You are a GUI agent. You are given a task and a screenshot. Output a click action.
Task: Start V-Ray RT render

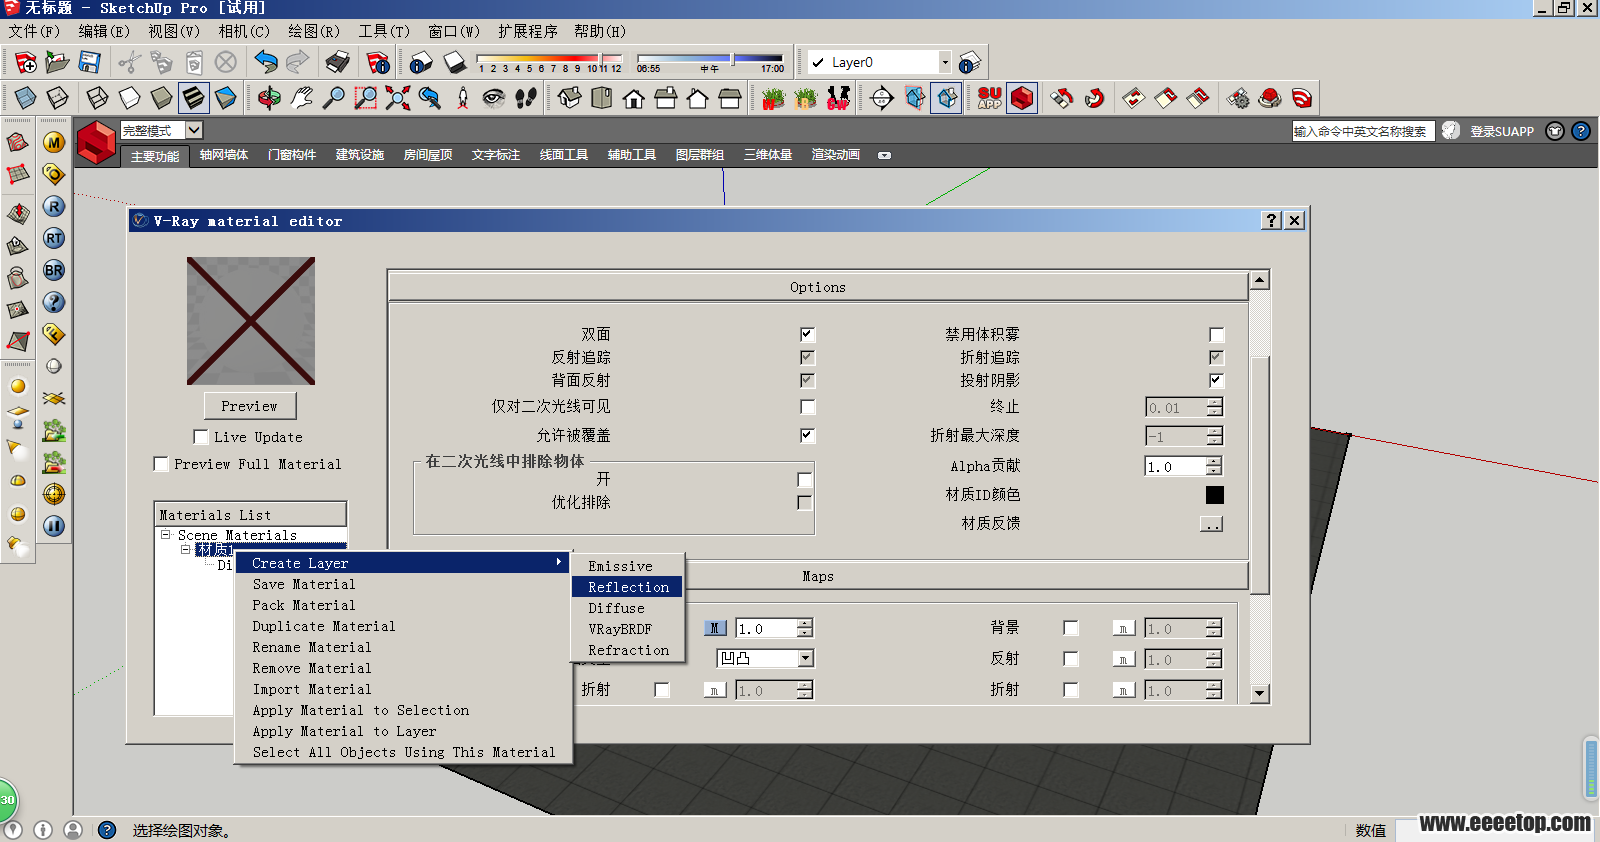pyautogui.click(x=54, y=238)
